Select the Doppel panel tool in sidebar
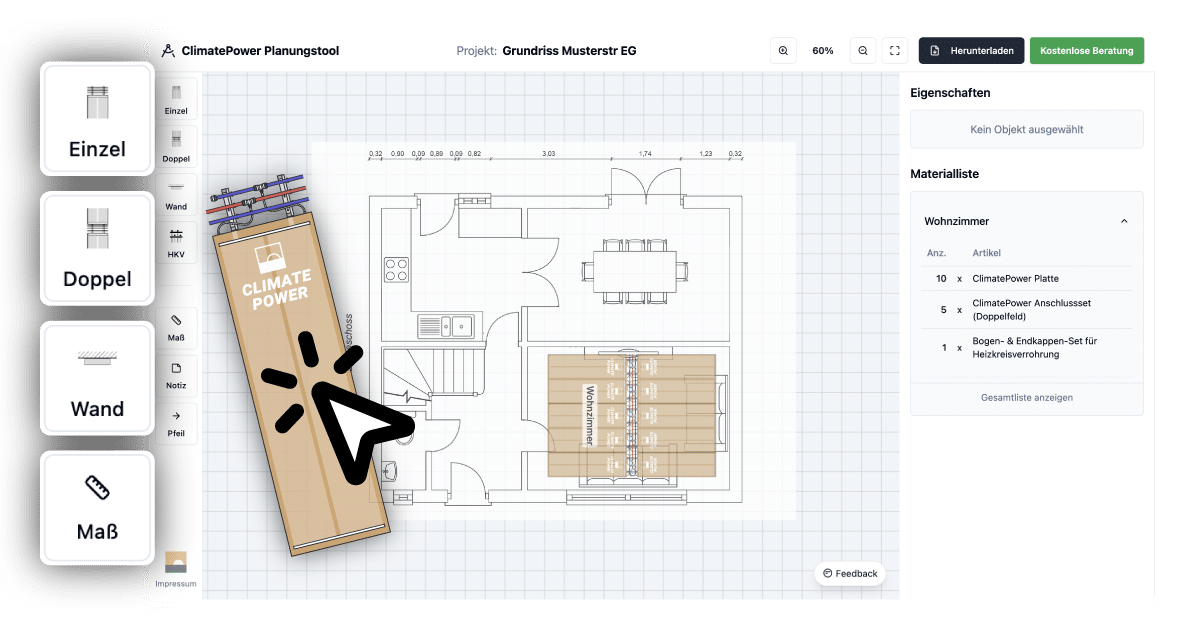The height and width of the screenshot is (631, 1201). tap(176, 146)
